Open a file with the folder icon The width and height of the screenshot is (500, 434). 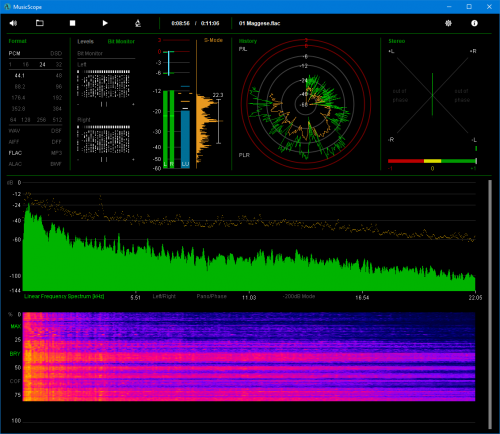click(40, 23)
